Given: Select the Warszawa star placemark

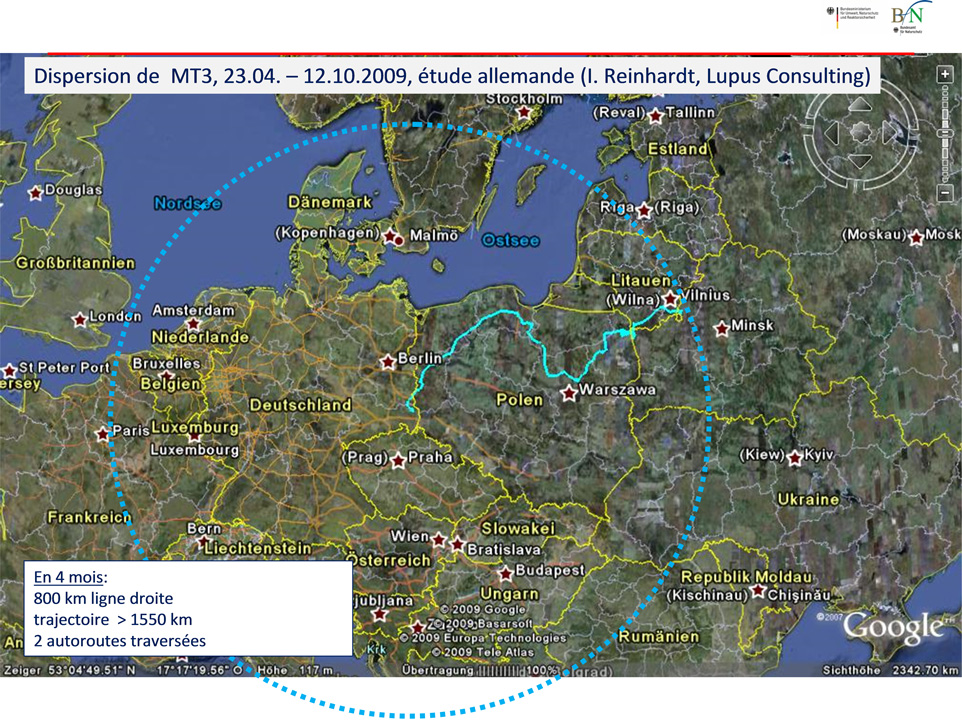Looking at the screenshot, I should pos(569,393).
